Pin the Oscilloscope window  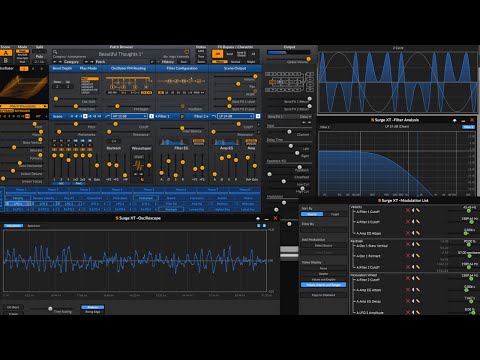[x=258, y=218]
